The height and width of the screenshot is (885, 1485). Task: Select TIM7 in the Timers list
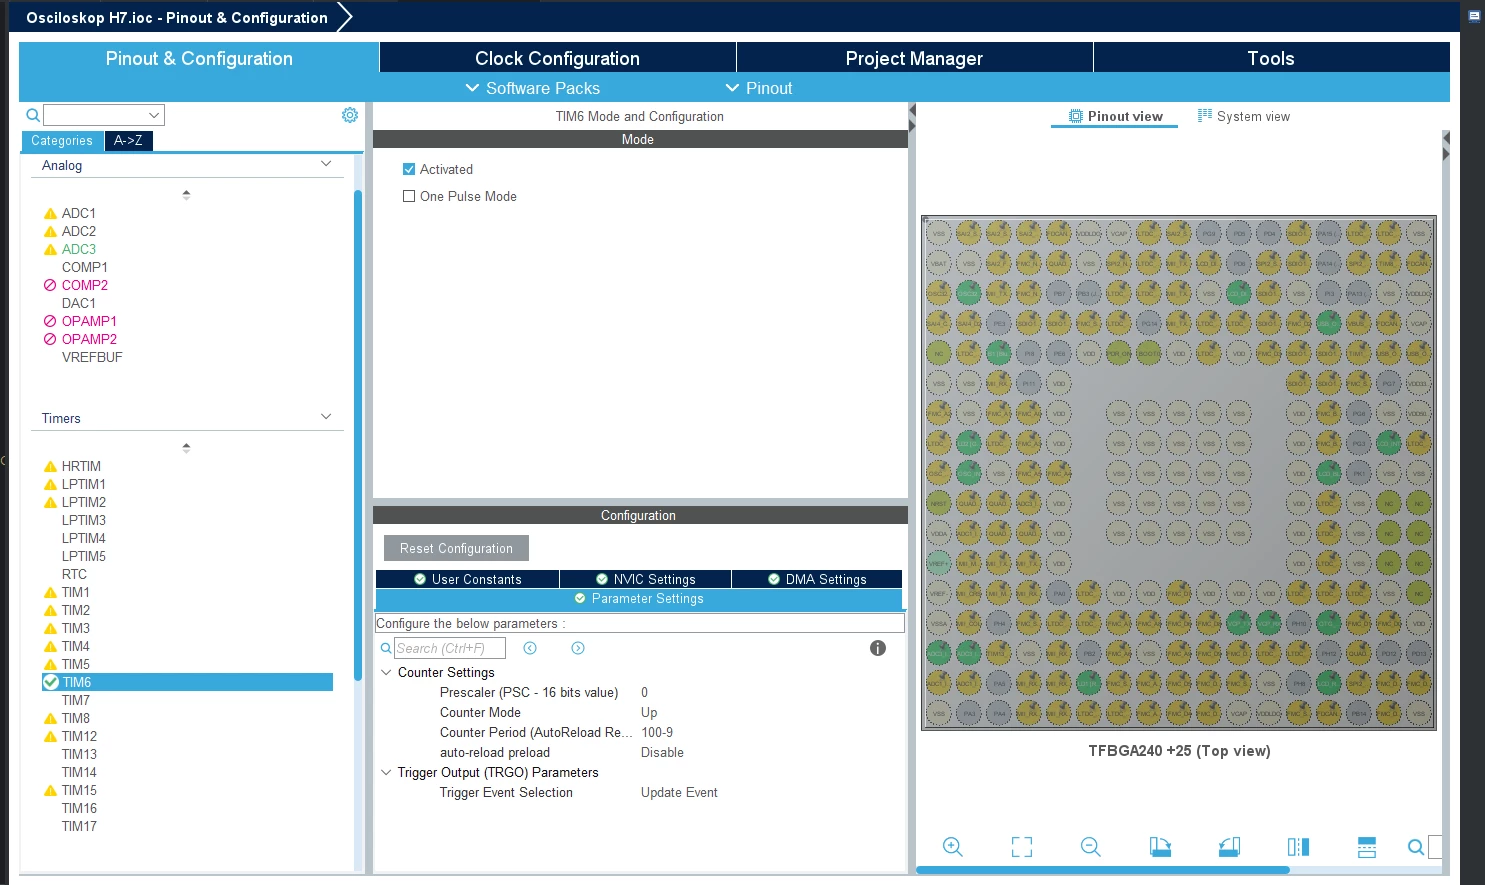click(76, 700)
